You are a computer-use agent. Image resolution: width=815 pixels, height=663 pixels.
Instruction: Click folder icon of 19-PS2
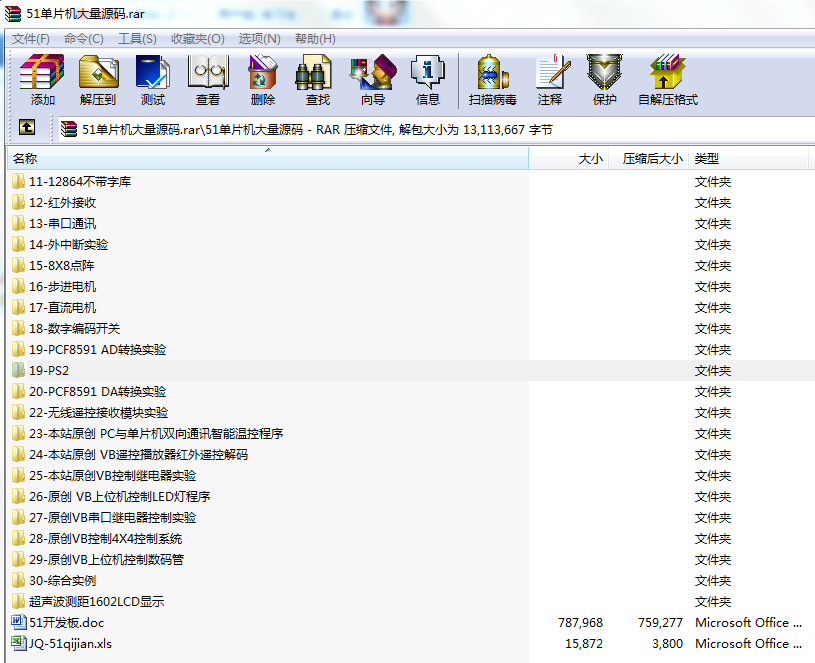(x=18, y=370)
